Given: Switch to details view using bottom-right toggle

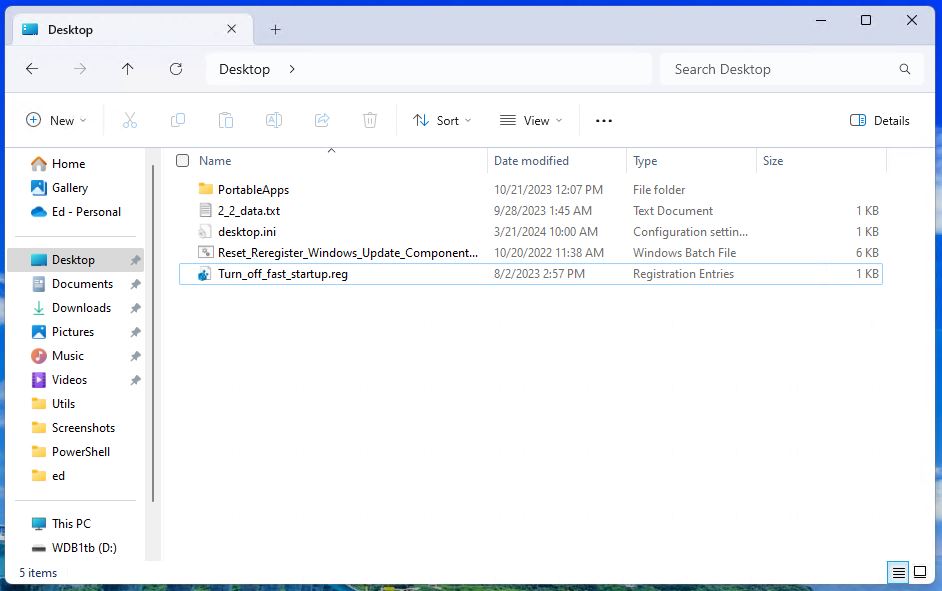Looking at the screenshot, I should (x=919, y=572).
